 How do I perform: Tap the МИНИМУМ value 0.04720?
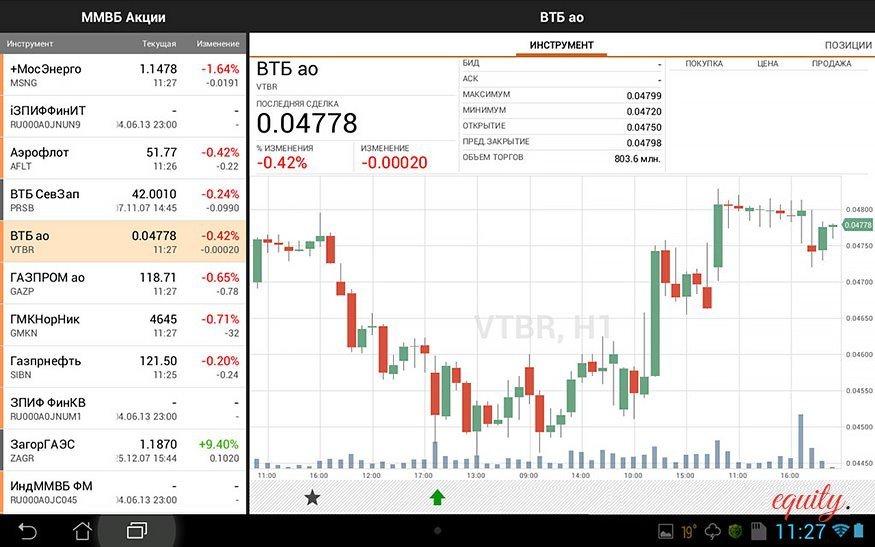point(644,112)
